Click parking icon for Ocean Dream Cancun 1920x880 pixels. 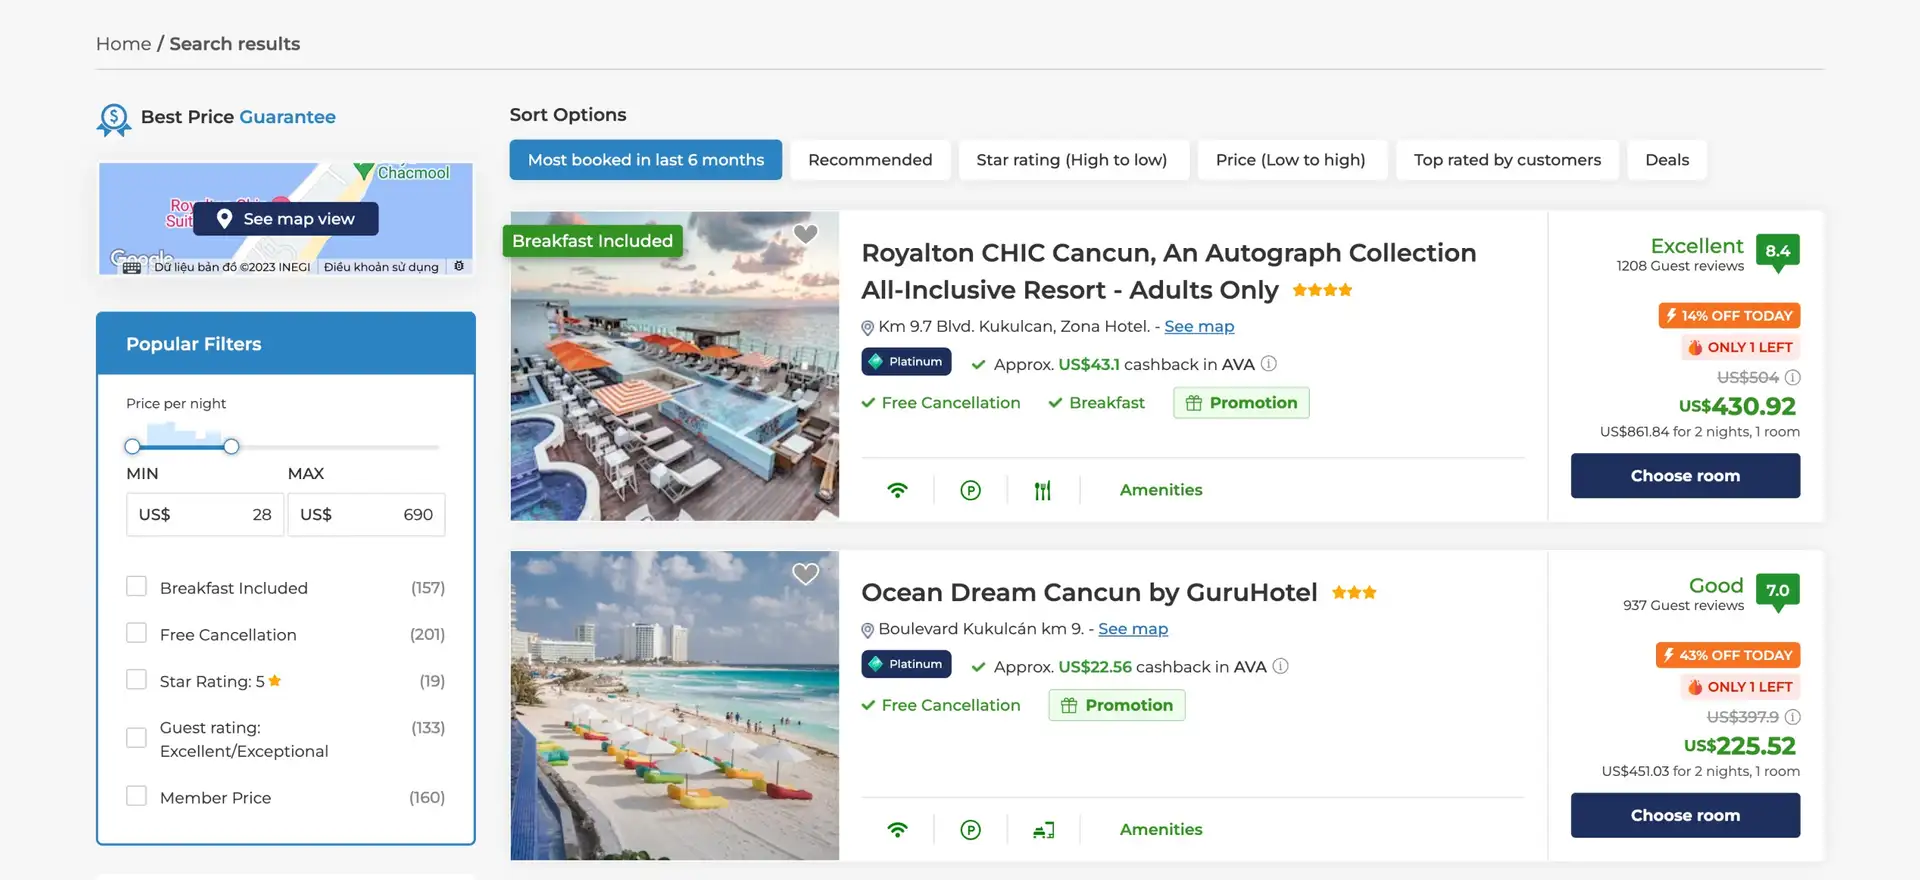coord(970,830)
